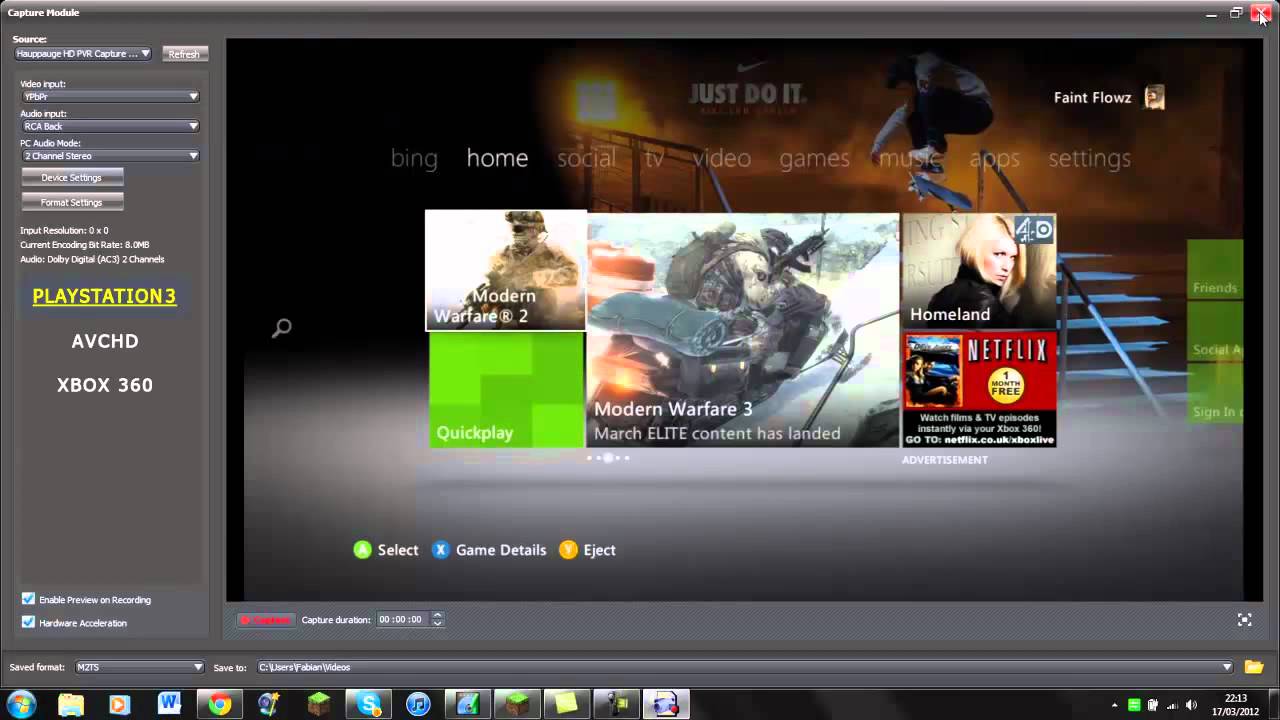The width and height of the screenshot is (1280, 720).
Task: Select the XBOX 360 preset
Action: coord(105,385)
